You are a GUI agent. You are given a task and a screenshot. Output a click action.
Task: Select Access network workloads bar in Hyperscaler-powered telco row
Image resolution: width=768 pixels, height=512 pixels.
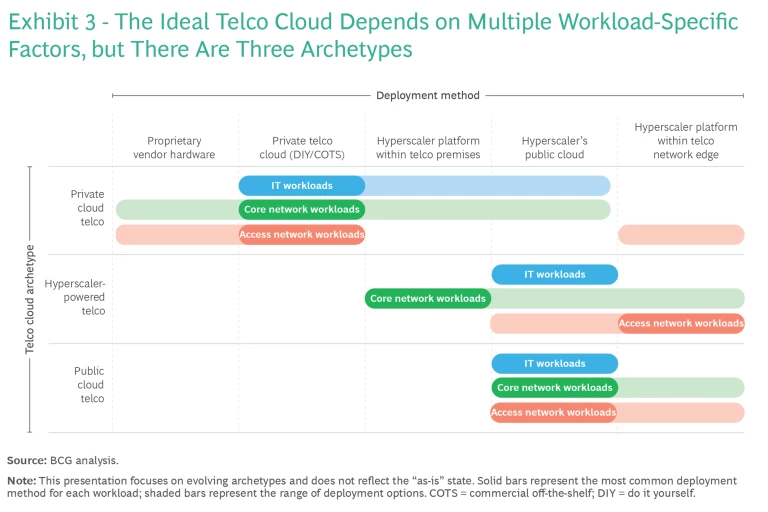point(681,323)
